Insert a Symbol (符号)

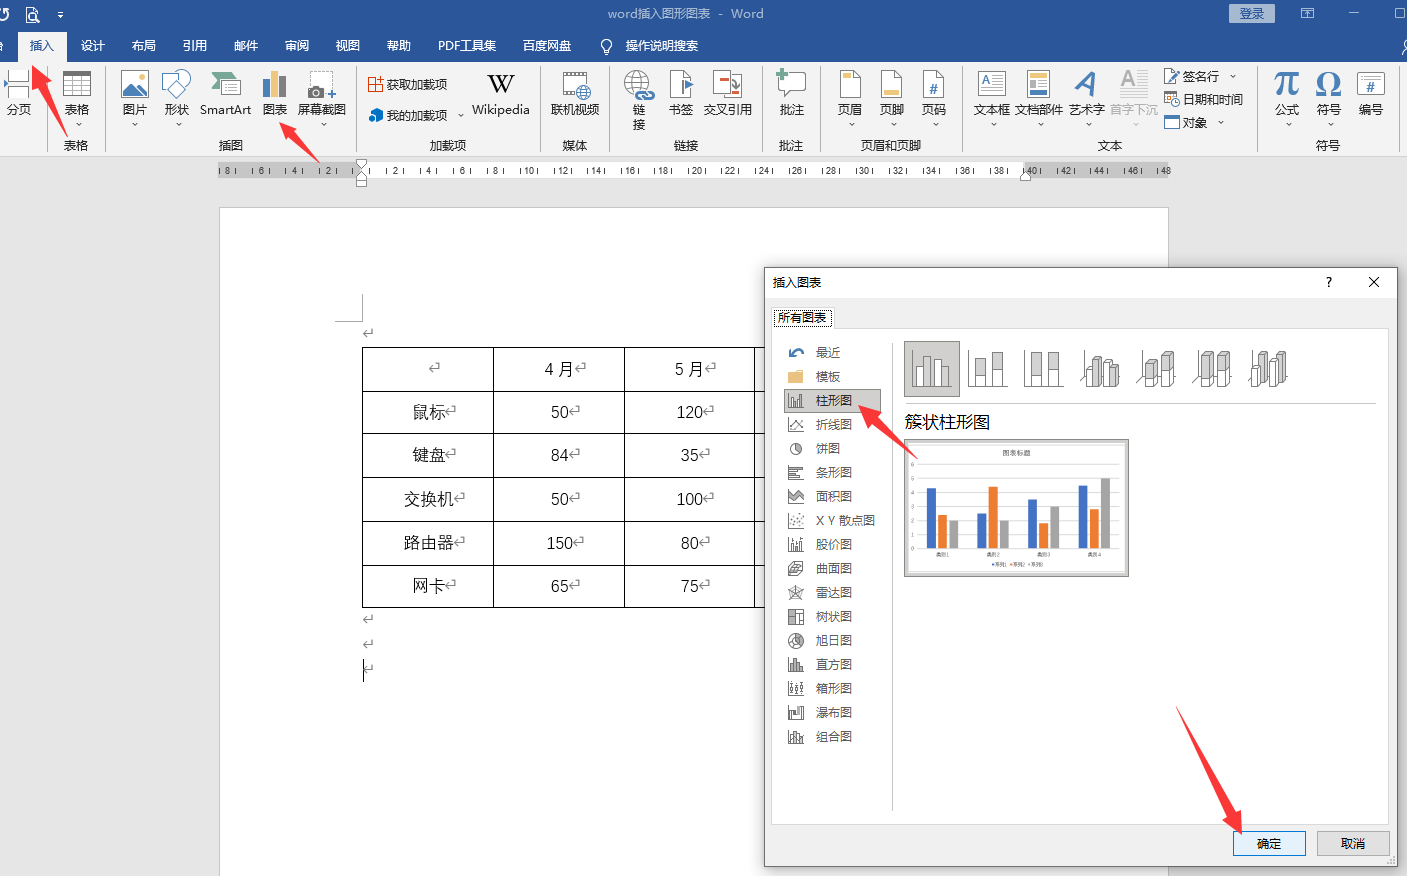[1329, 97]
